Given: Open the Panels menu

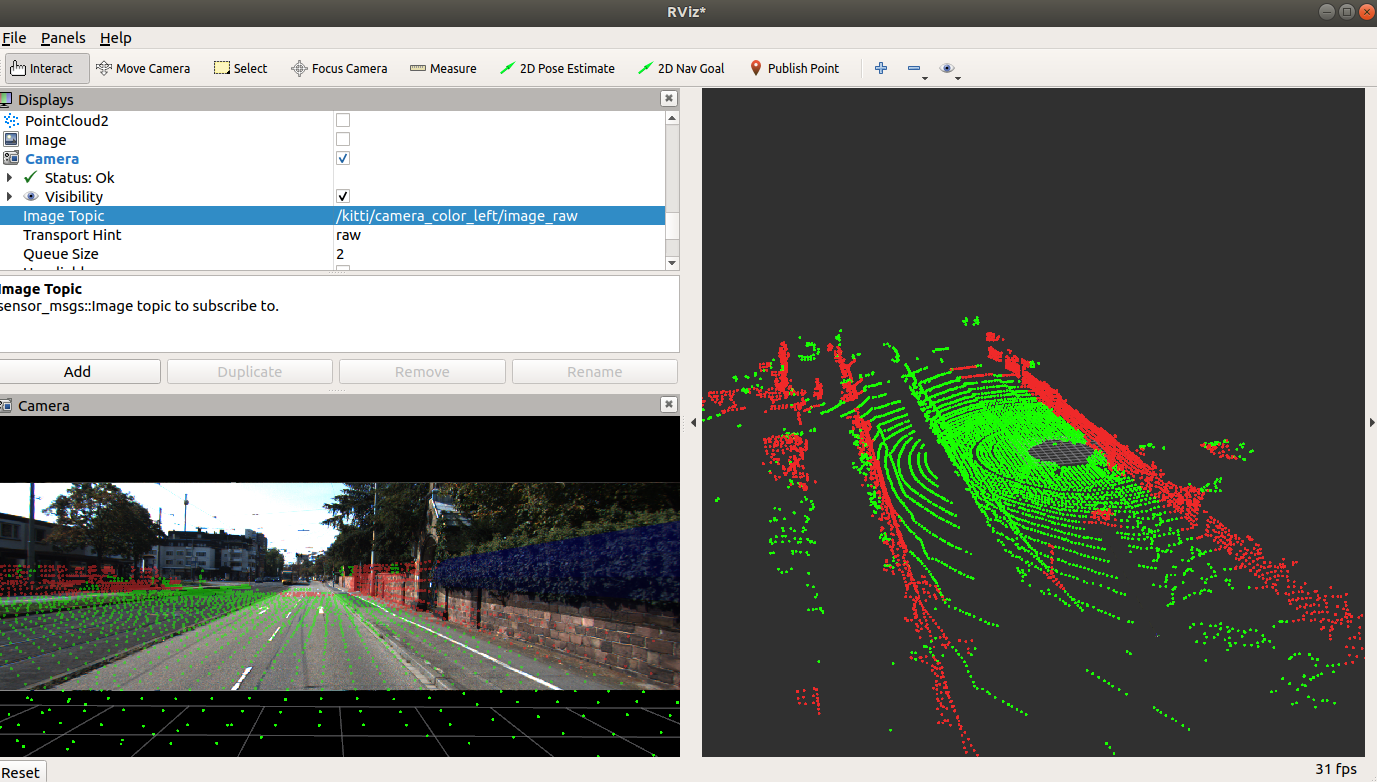Looking at the screenshot, I should pyautogui.click(x=63, y=38).
